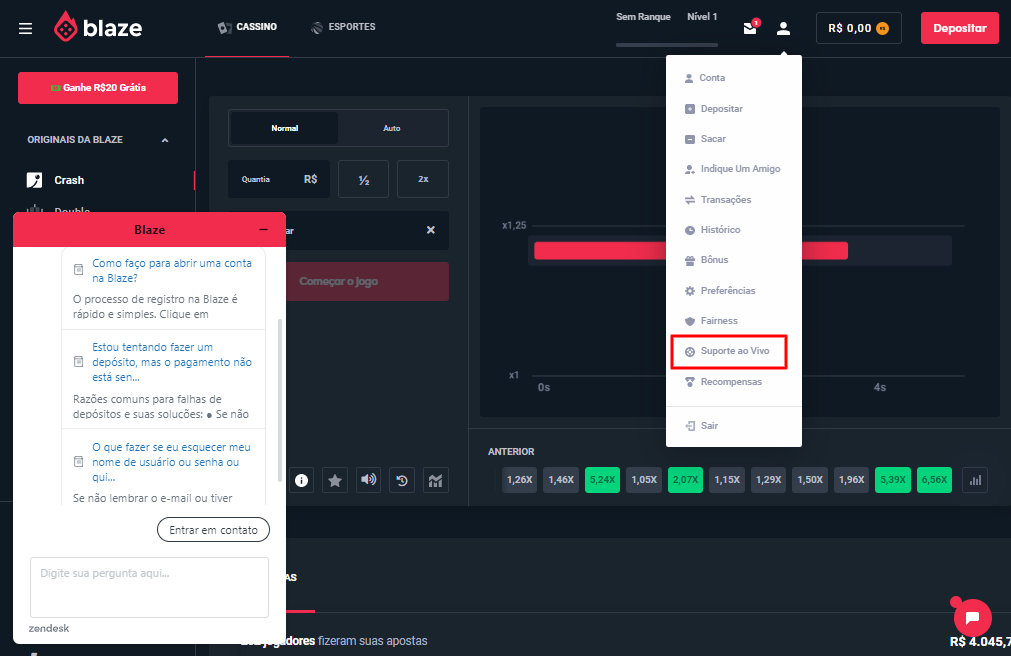
Task: Click the R$ 0,00 balance display
Action: (x=858, y=28)
